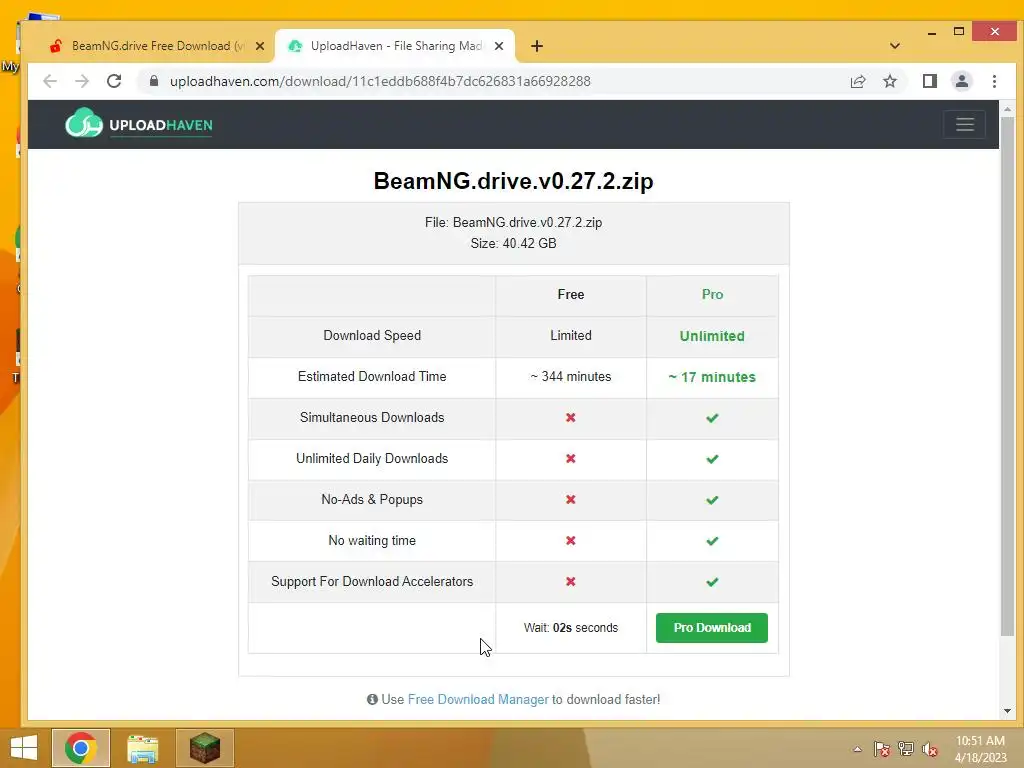The height and width of the screenshot is (768, 1024).
Task: Open Chrome three-dot menu
Action: 994,81
